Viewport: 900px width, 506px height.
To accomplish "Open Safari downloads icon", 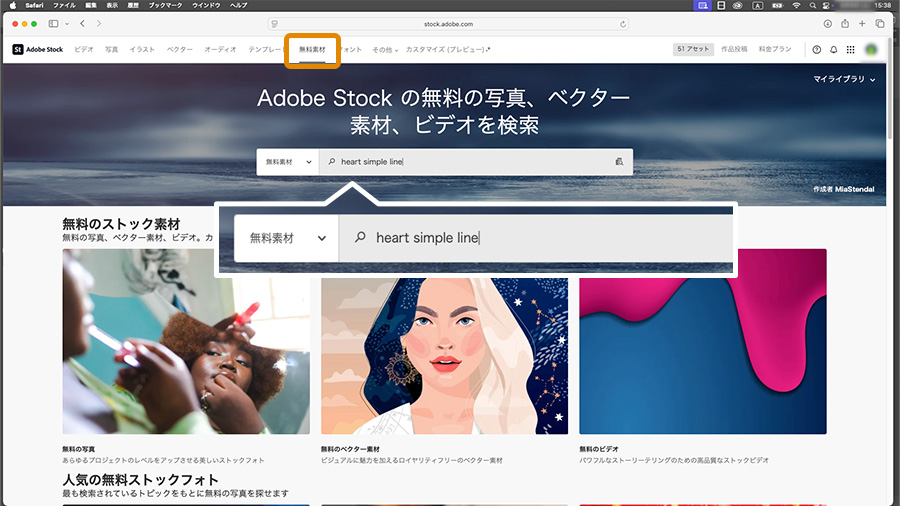I will click(828, 24).
